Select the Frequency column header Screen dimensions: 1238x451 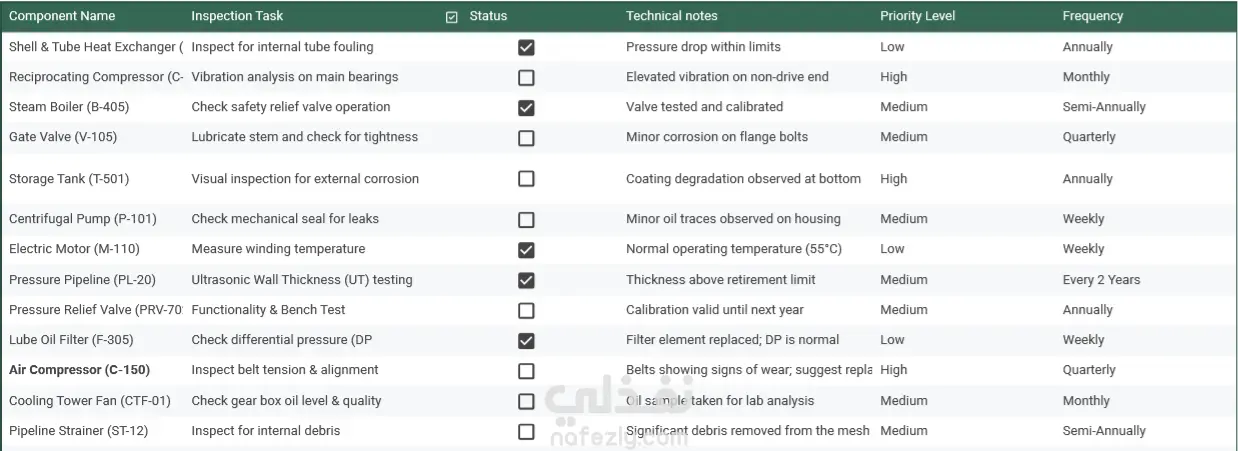1092,16
